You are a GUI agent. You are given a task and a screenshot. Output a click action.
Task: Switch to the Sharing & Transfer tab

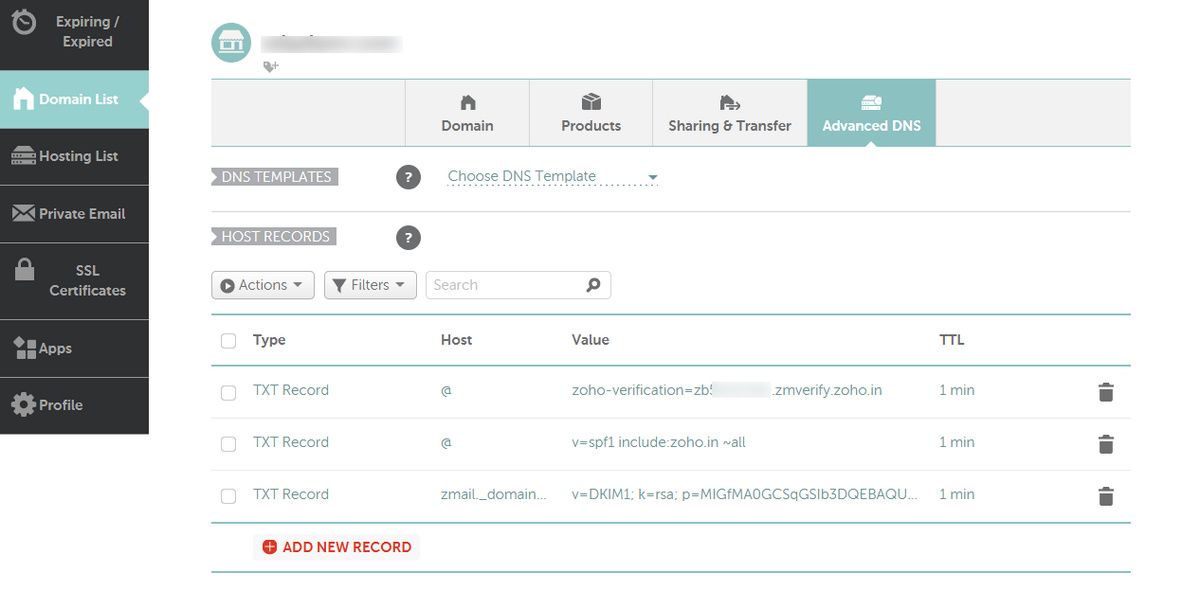[x=729, y=112]
